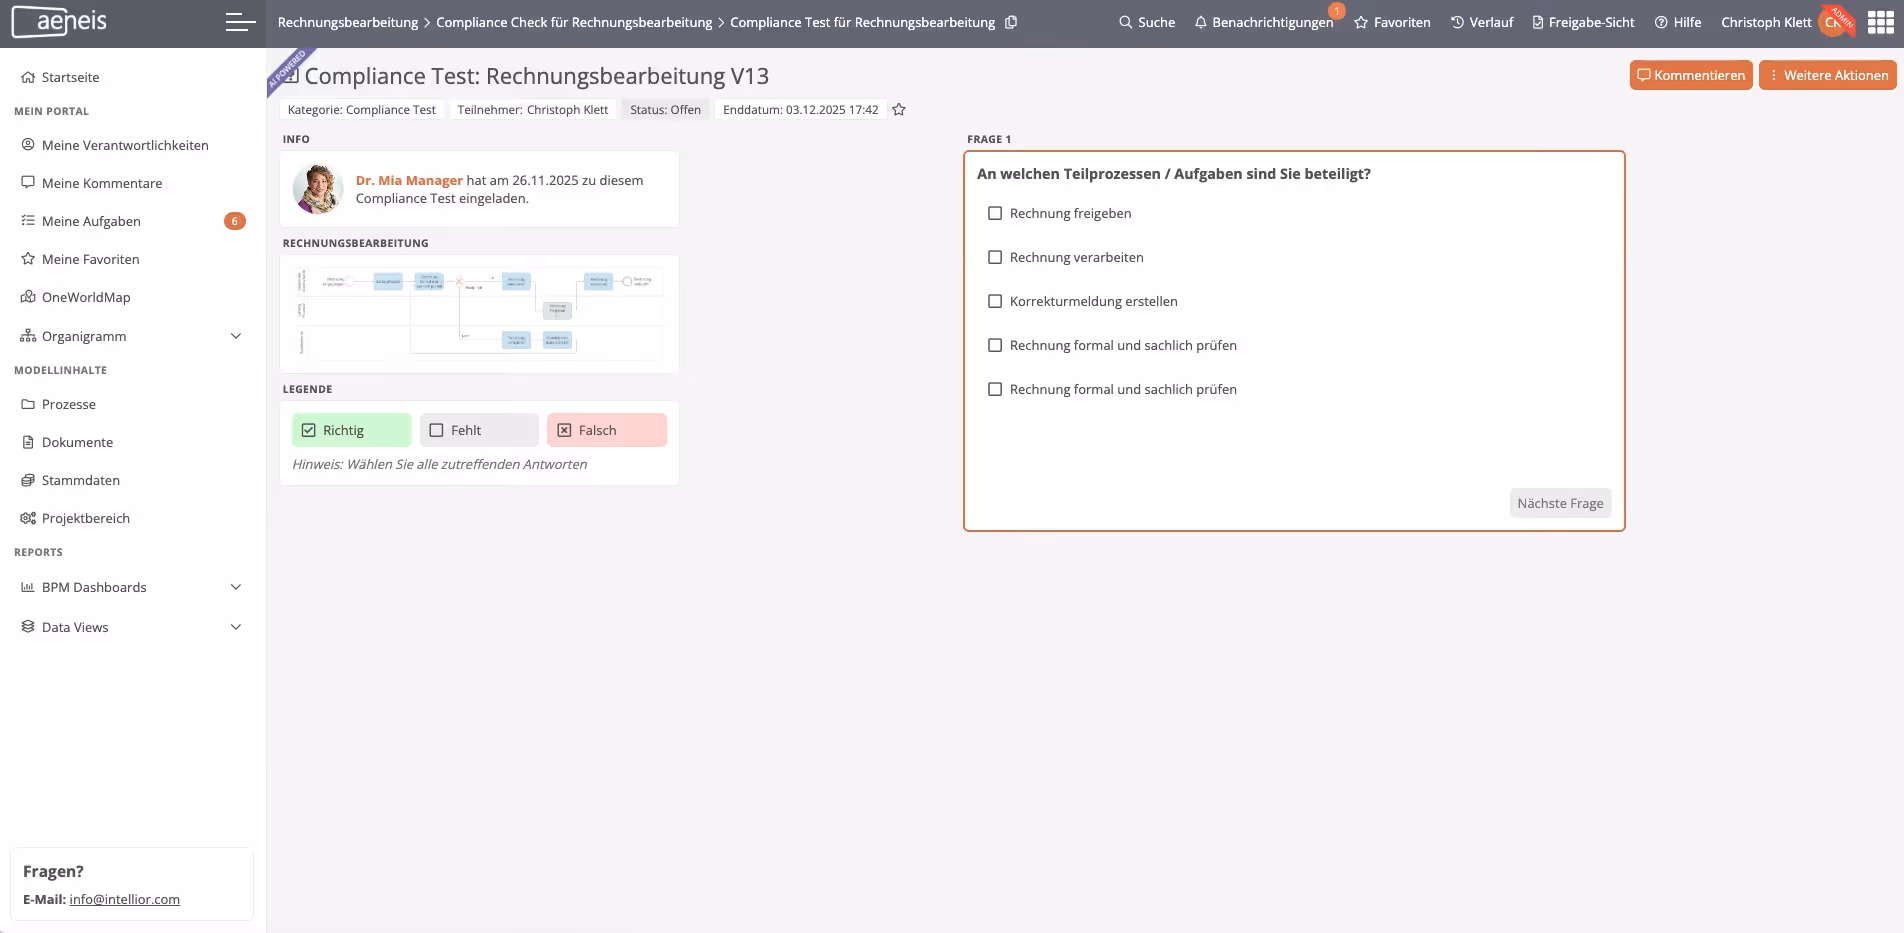Open Stammdaten from the sidebar
This screenshot has height=933, width=1904.
pyautogui.click(x=80, y=480)
